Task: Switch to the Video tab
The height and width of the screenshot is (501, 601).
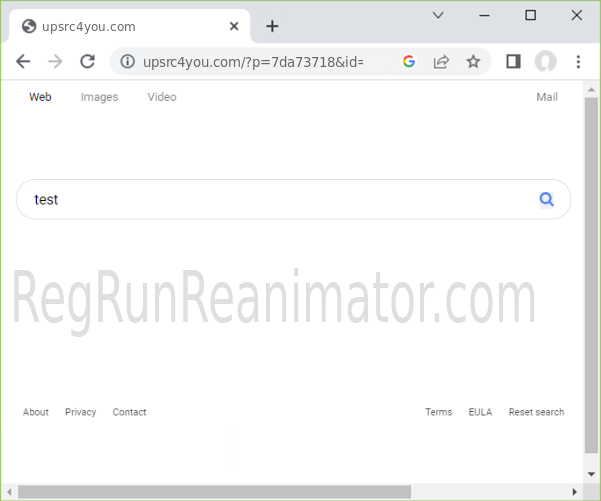Action: coord(162,97)
